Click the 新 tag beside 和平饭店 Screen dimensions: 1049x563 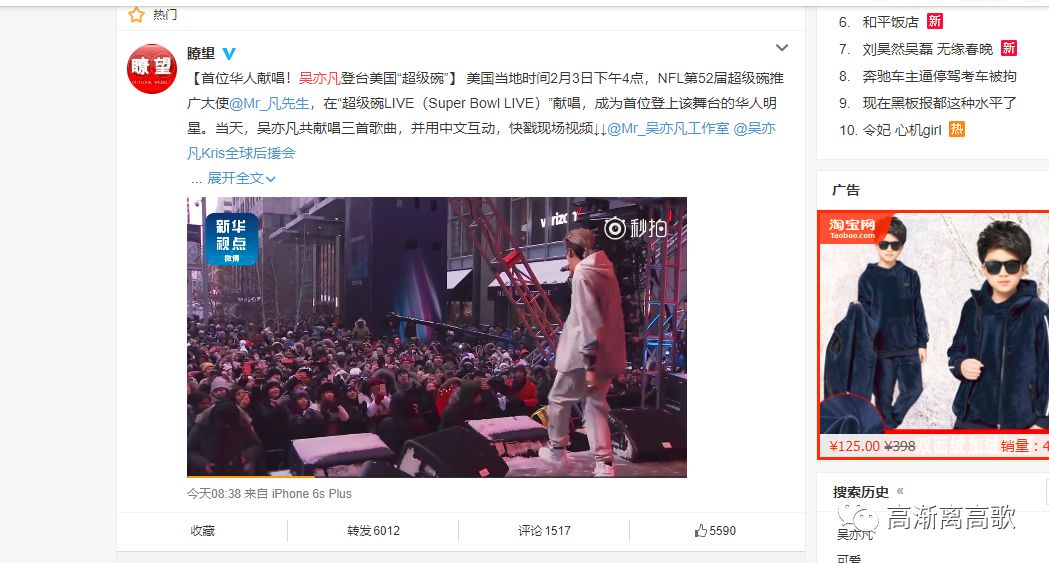click(x=935, y=21)
